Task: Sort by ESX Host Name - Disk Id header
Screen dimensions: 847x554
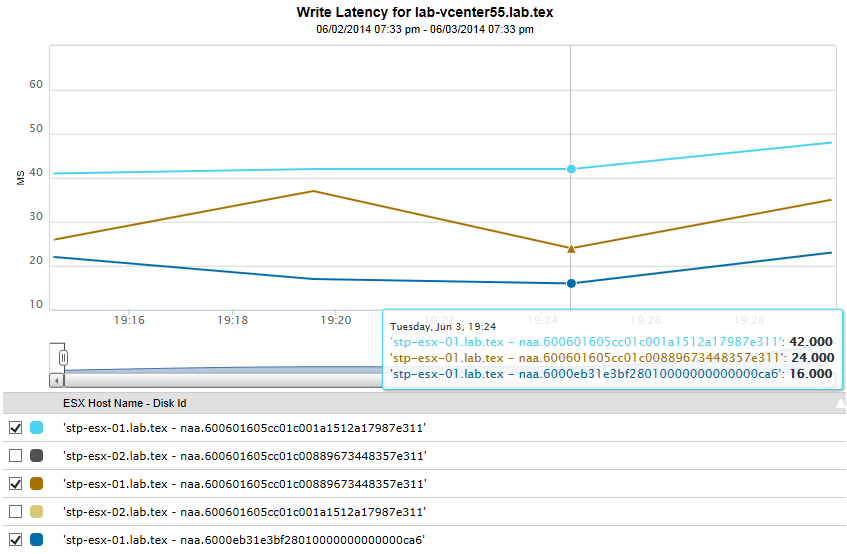Action: 124,403
